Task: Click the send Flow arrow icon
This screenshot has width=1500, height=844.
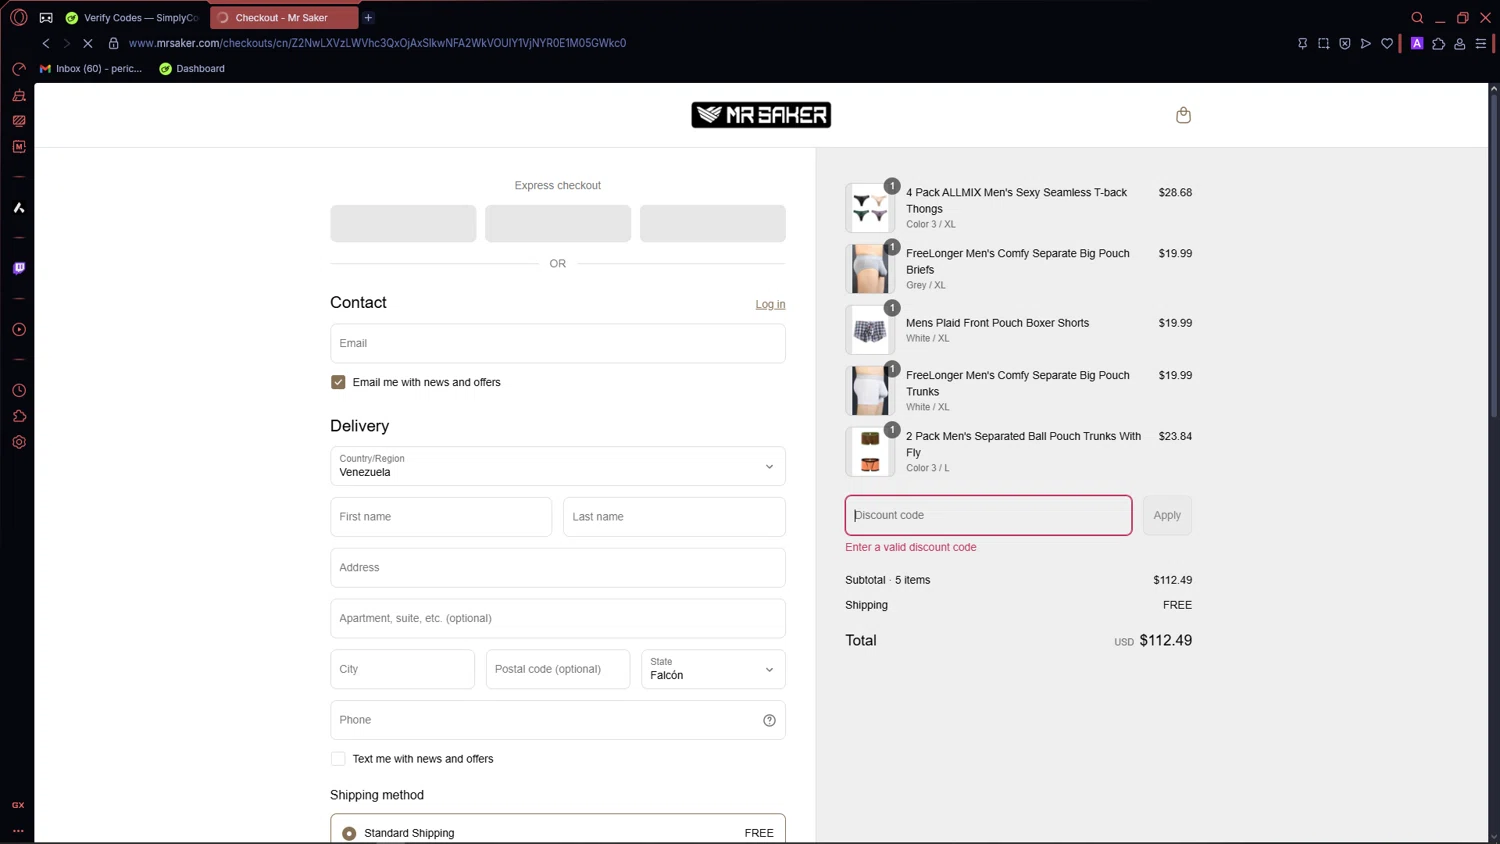Action: pos(1366,43)
